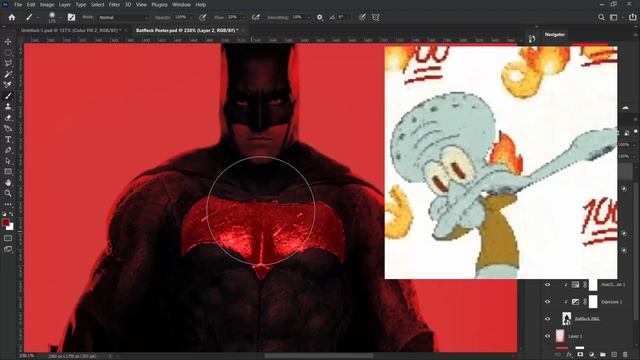Open the Opacity slider dropdown arrow
The width and height of the screenshot is (640, 360).
click(191, 18)
